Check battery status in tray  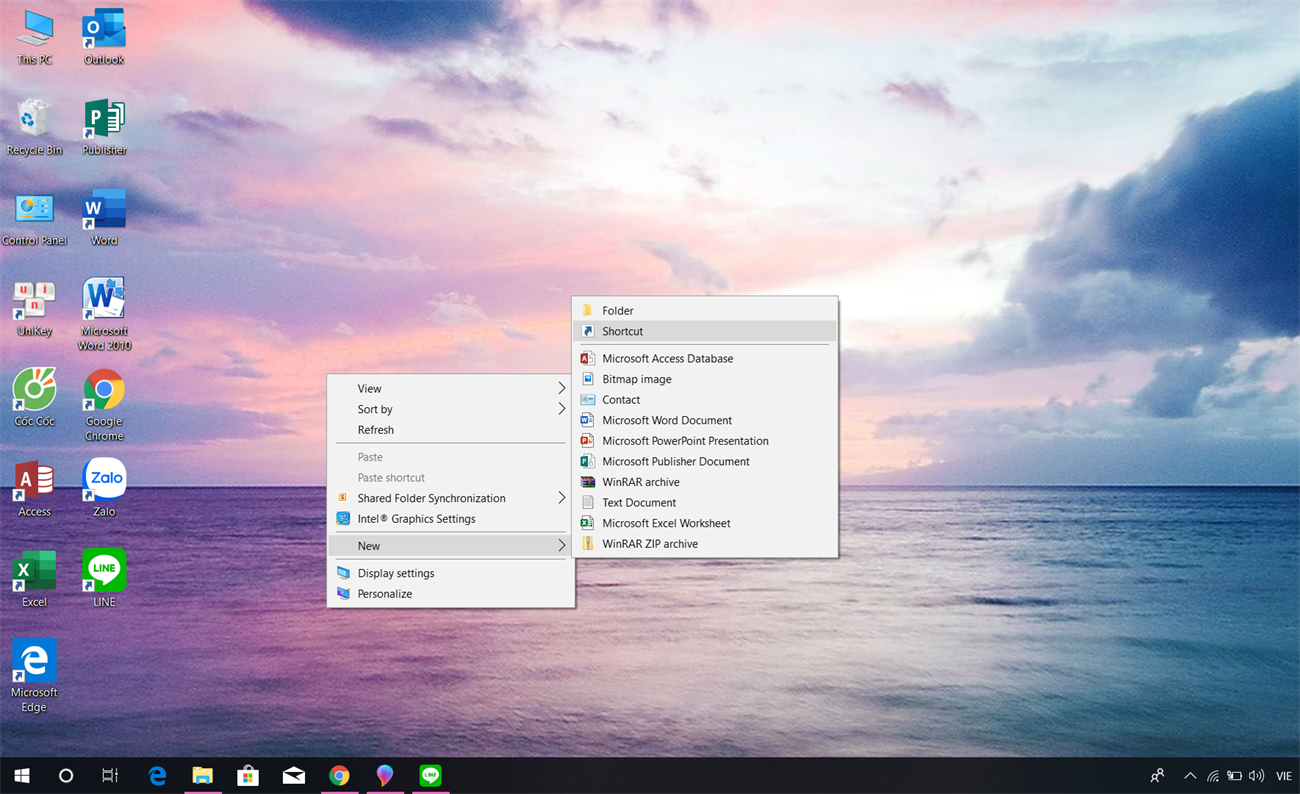(1234, 775)
